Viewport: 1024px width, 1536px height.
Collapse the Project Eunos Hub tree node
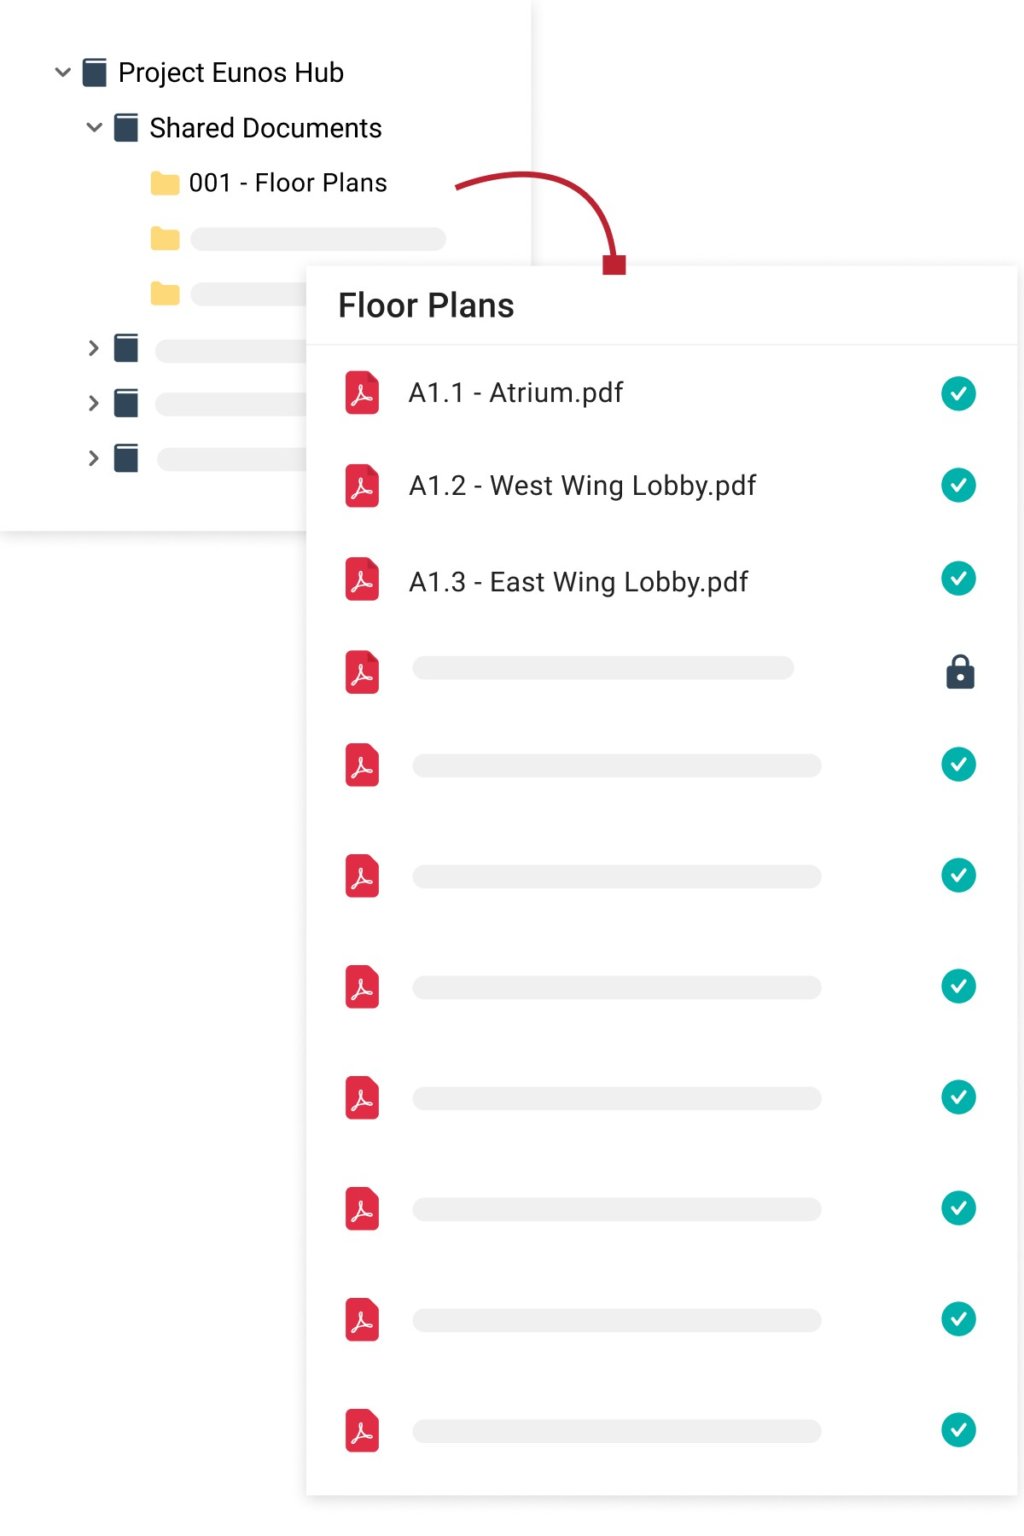[x=63, y=72]
